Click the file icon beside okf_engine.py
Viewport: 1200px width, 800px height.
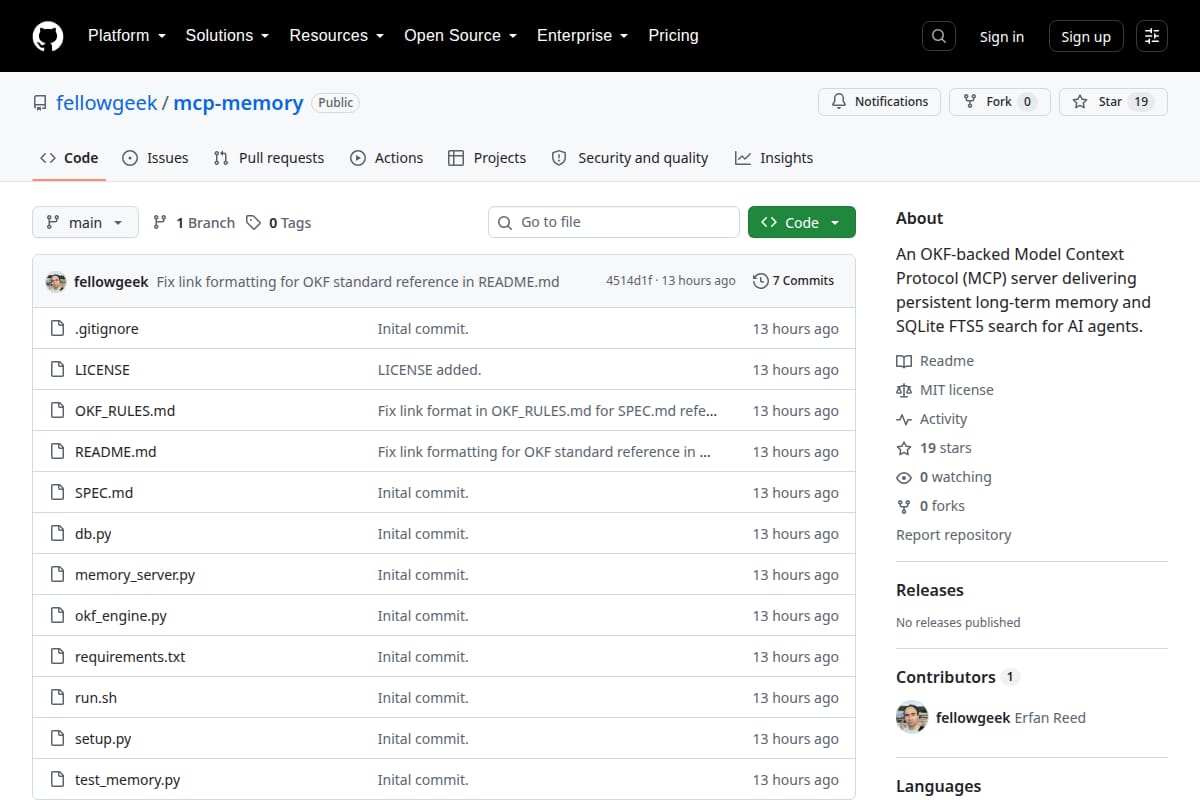point(57,616)
